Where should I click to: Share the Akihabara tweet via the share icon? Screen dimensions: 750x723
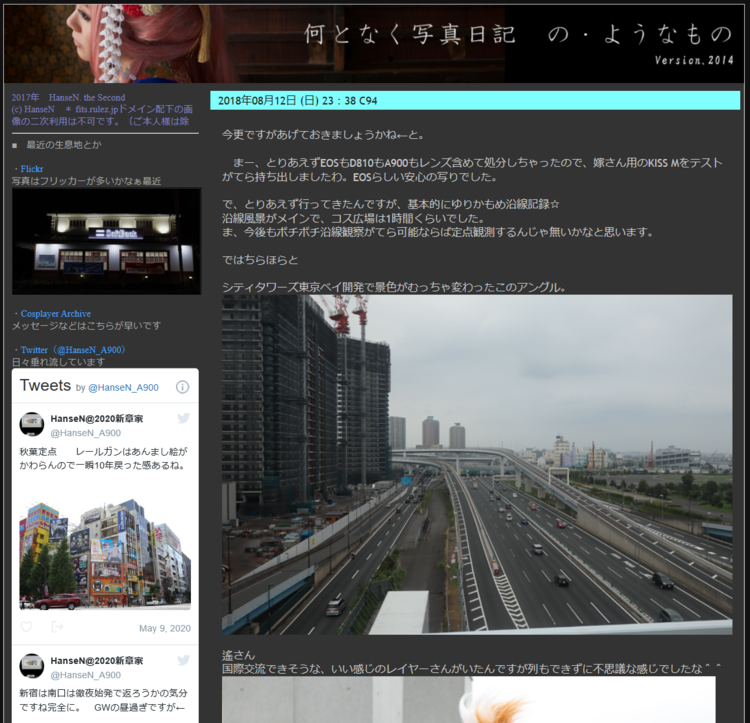click(x=57, y=627)
